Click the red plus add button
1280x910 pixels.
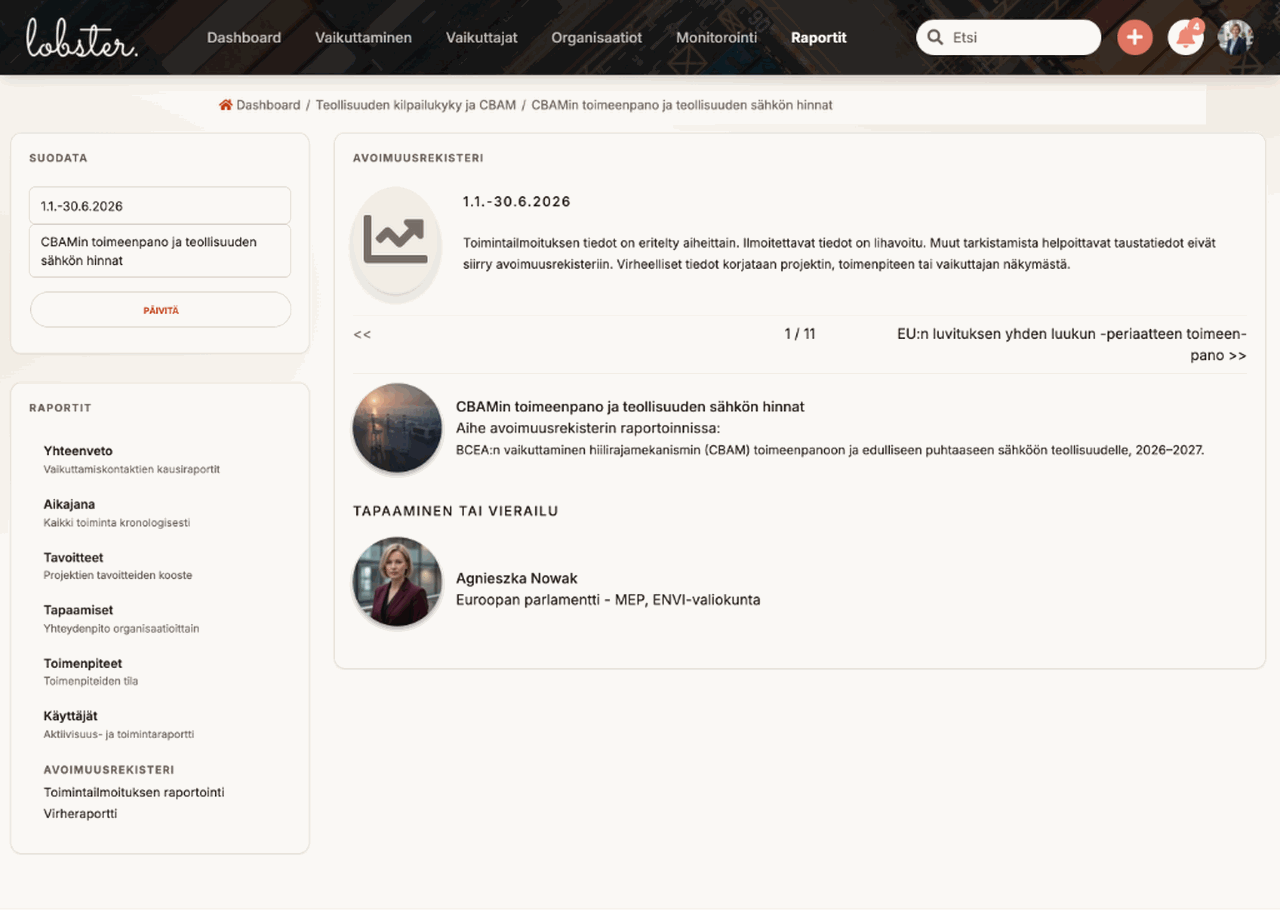click(1134, 38)
